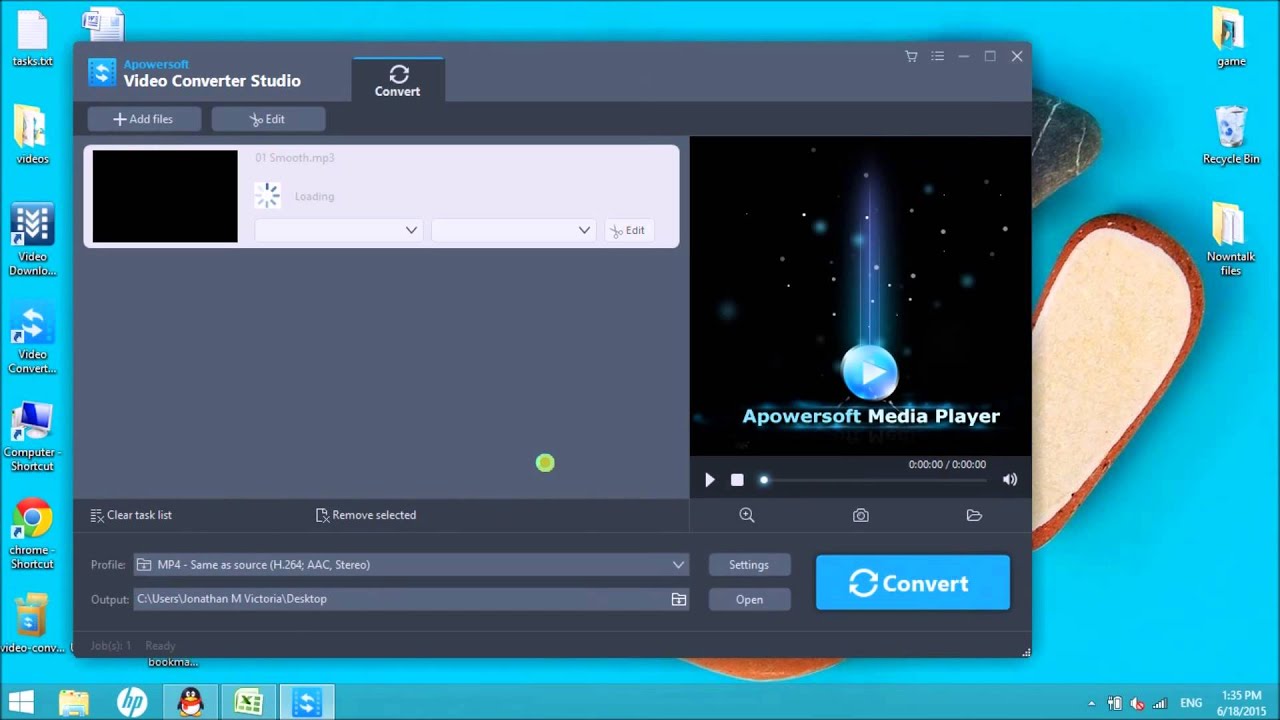
Task: Open the Windows Start button
Action: [20, 702]
